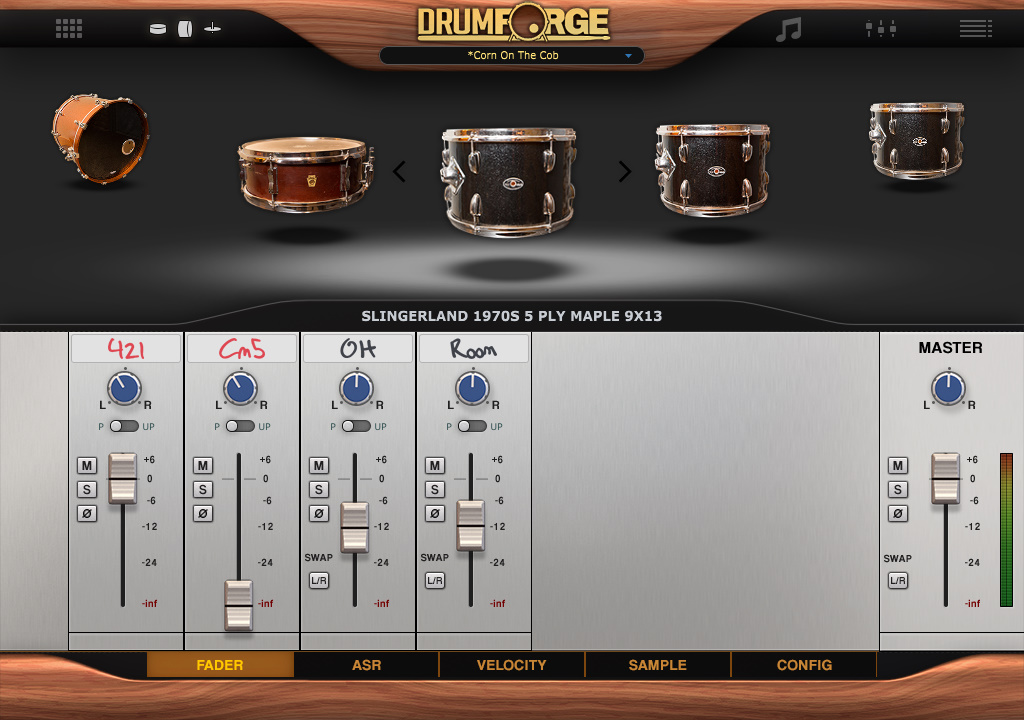Toggle the P/UP switch on Cm5 channel
The width and height of the screenshot is (1024, 720).
coord(240,426)
